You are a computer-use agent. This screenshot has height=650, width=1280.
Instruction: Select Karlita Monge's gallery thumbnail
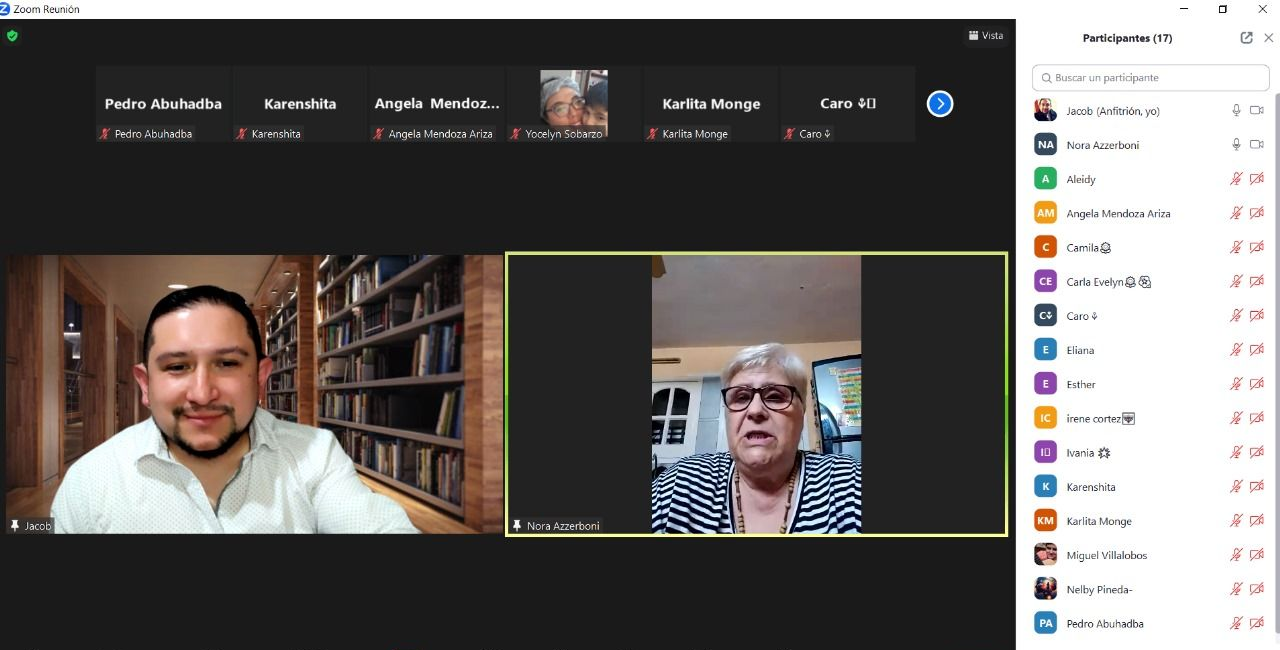click(x=711, y=104)
